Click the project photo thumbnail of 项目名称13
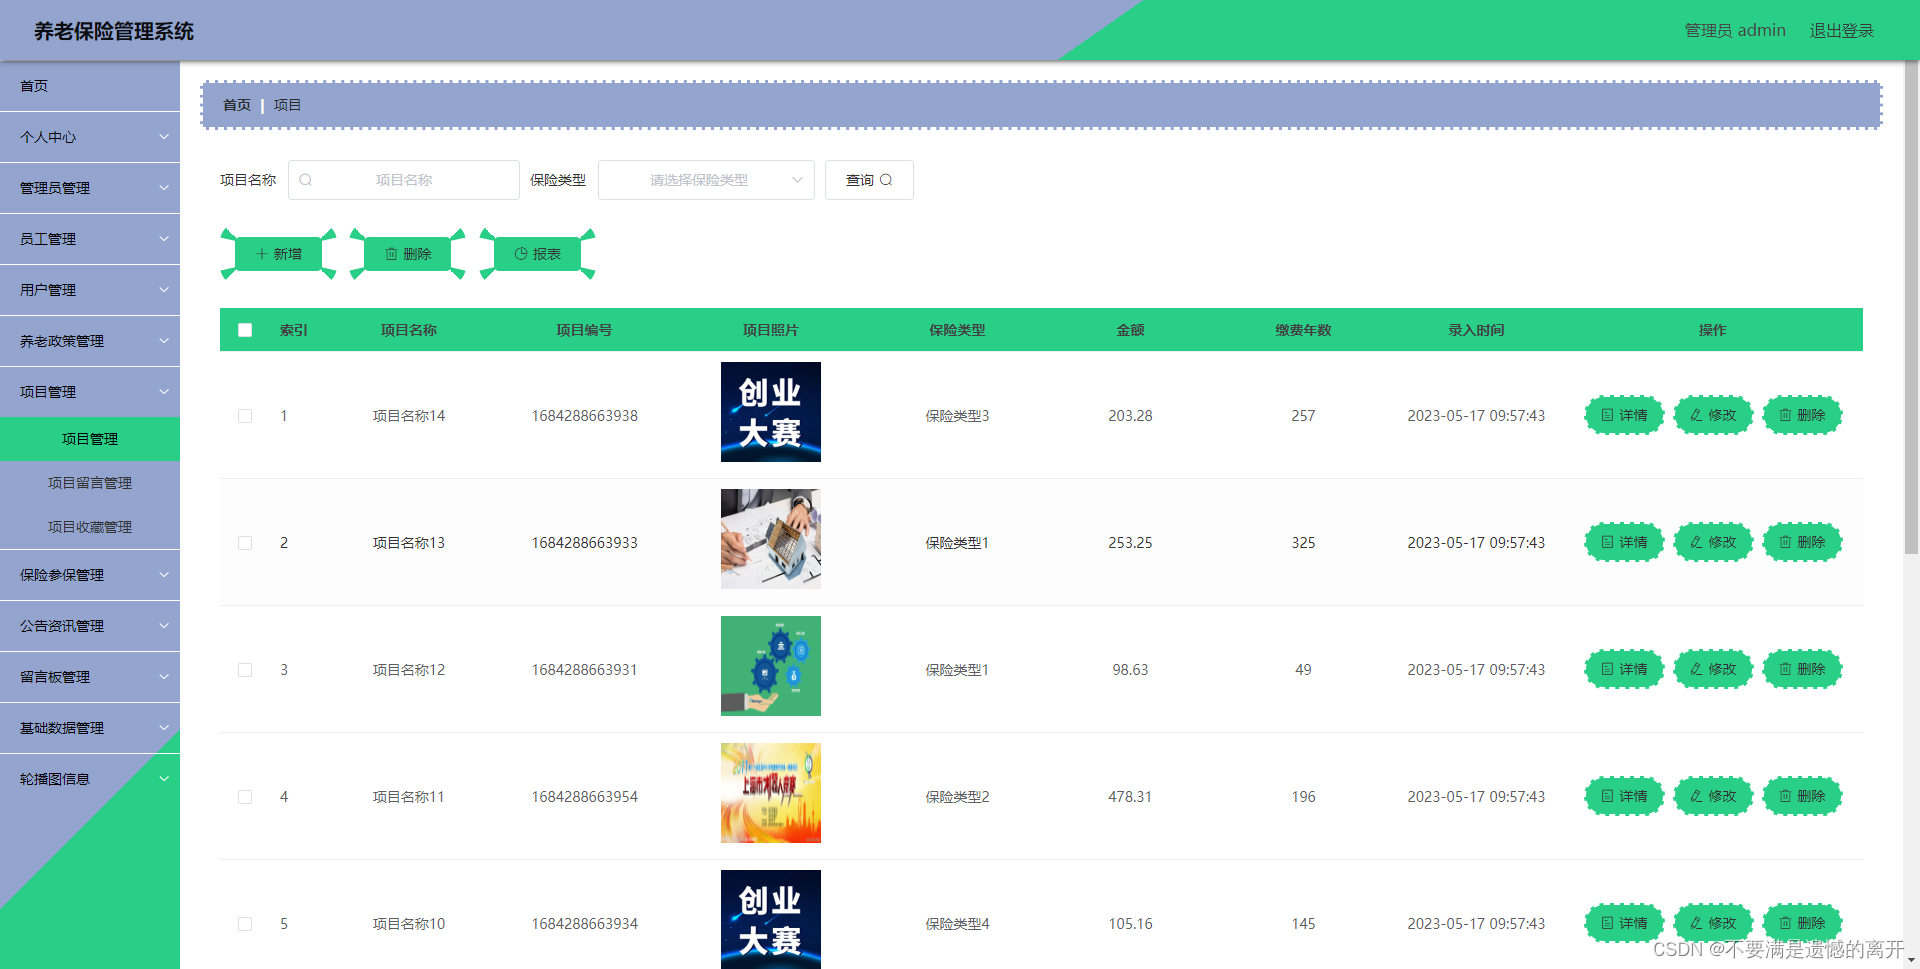The image size is (1920, 969). click(770, 539)
